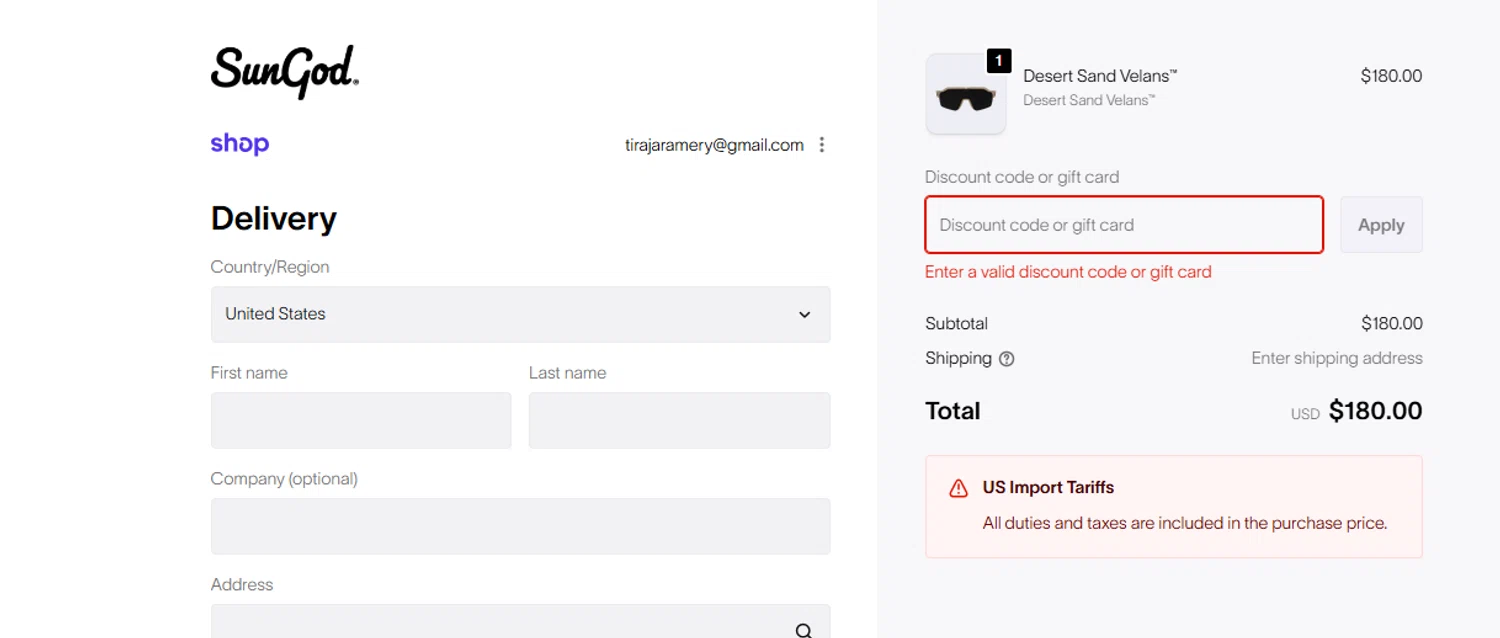Click the address search magnifier icon

click(x=804, y=630)
